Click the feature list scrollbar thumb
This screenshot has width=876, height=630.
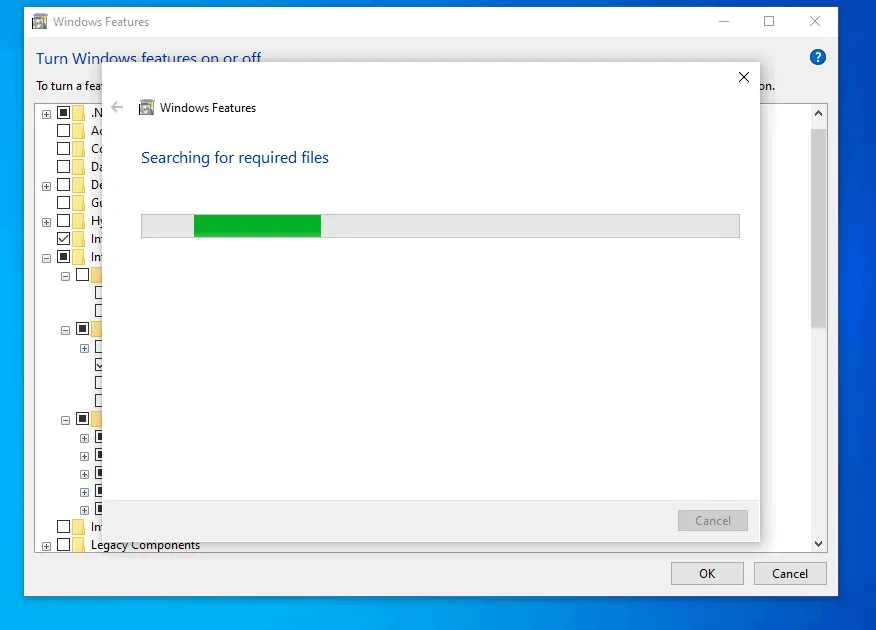[x=818, y=228]
